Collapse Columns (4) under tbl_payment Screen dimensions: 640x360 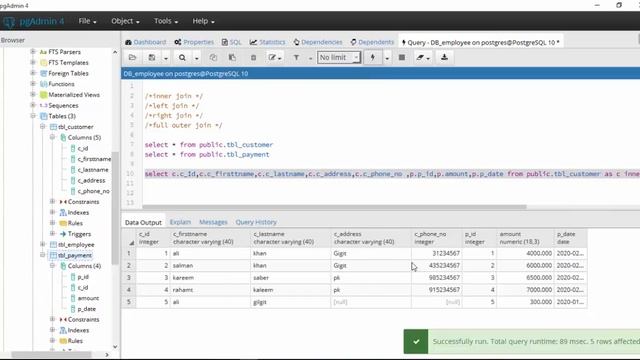52,265
